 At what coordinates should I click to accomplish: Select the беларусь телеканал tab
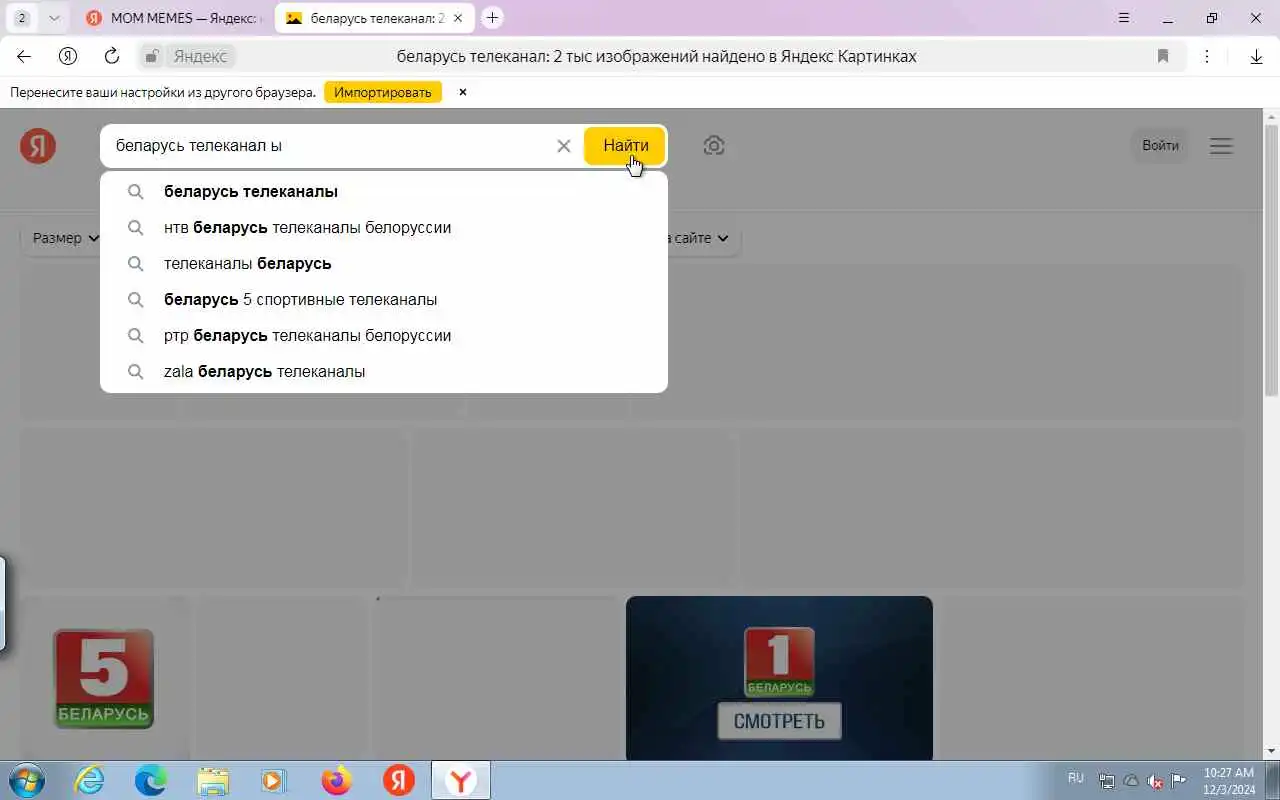coord(373,18)
